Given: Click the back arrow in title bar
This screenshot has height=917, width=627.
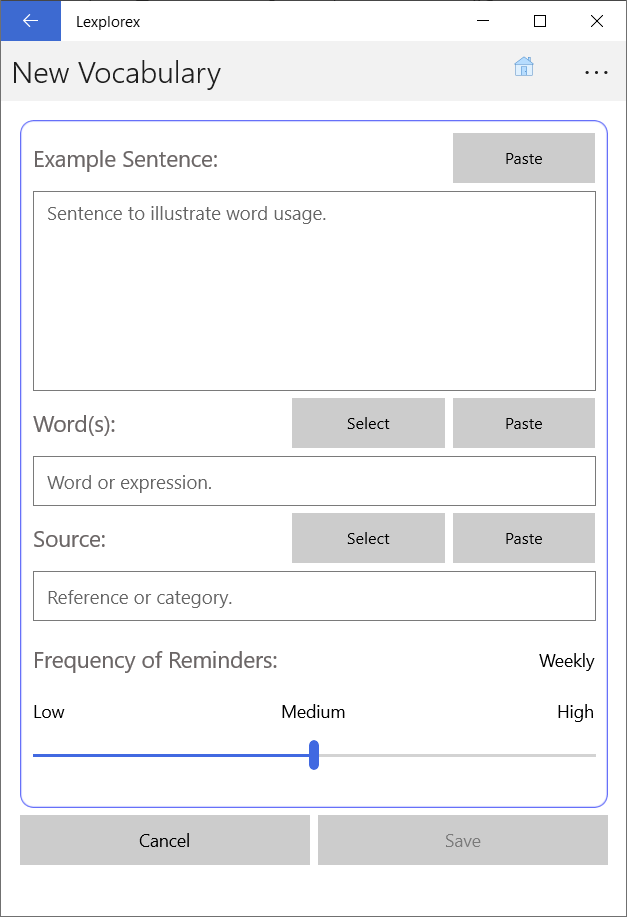Looking at the screenshot, I should [x=30, y=21].
